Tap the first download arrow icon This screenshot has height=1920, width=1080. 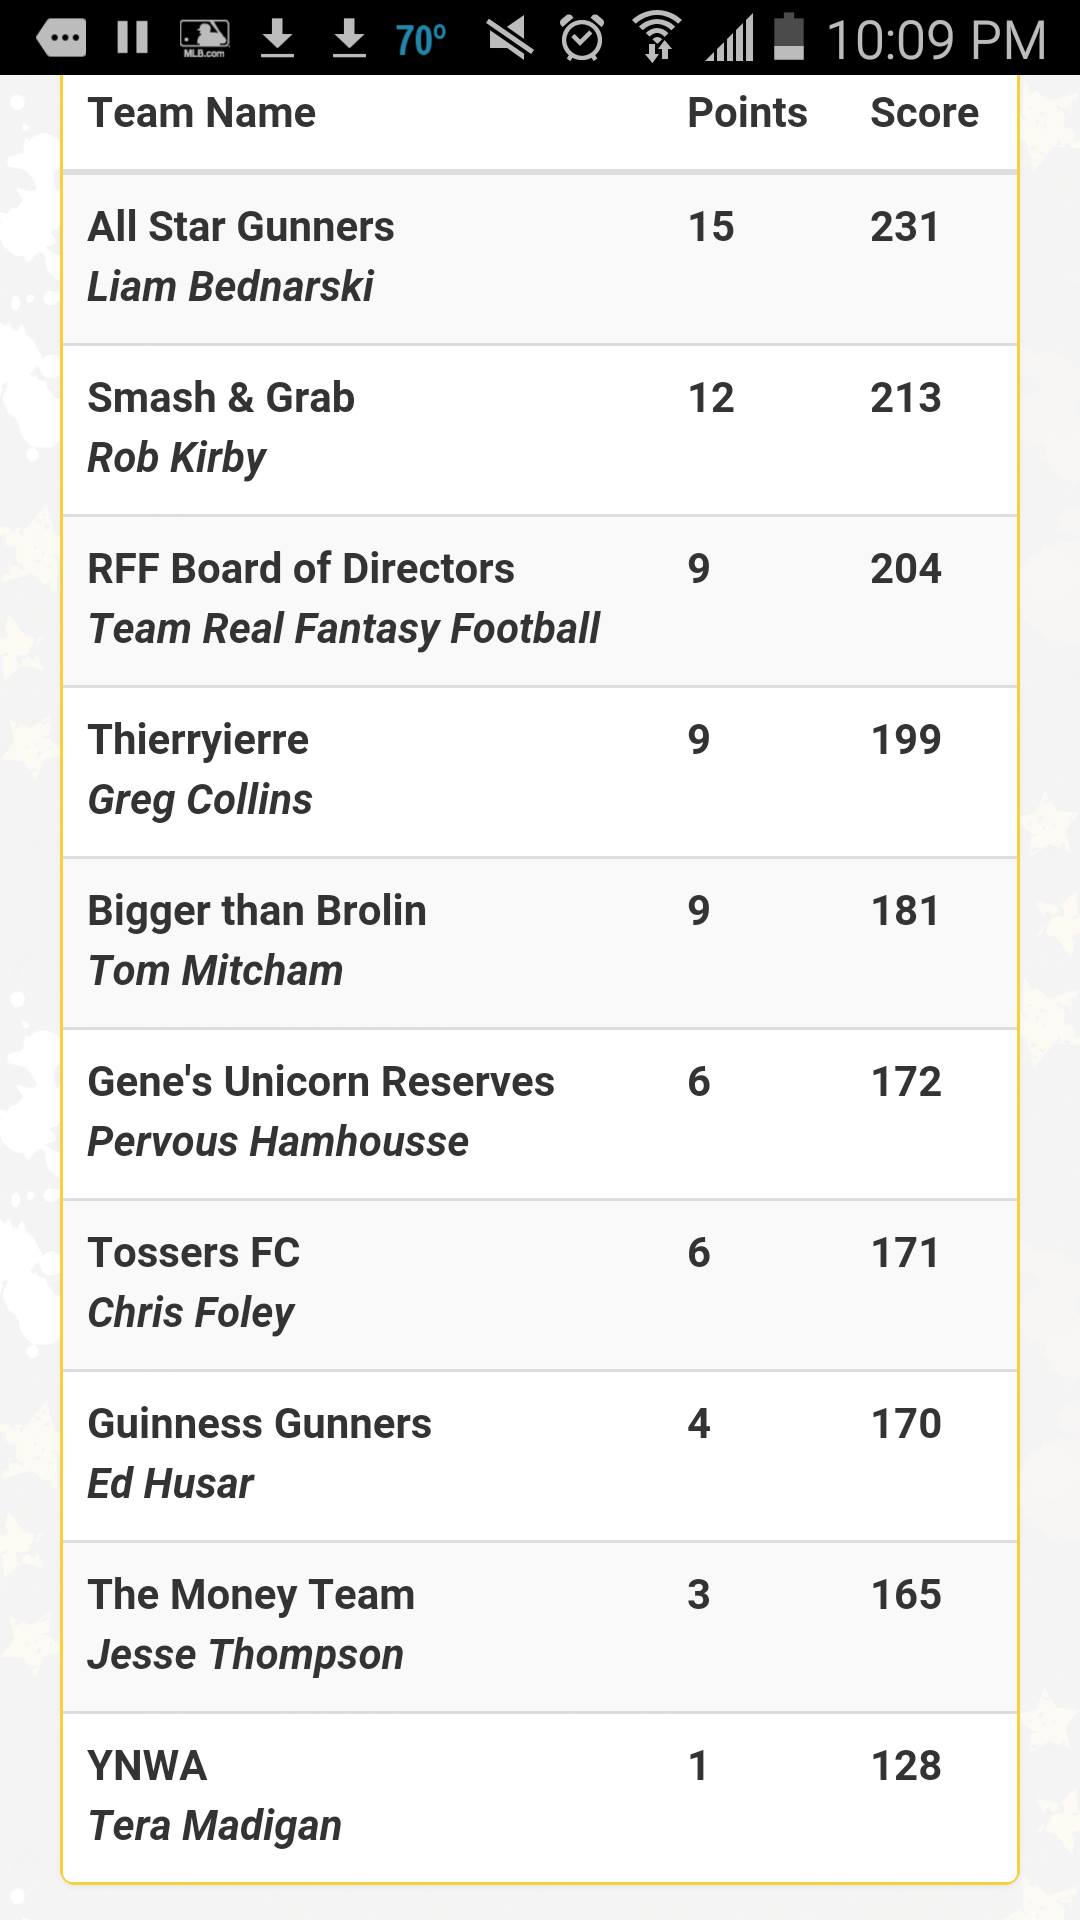tap(277, 38)
